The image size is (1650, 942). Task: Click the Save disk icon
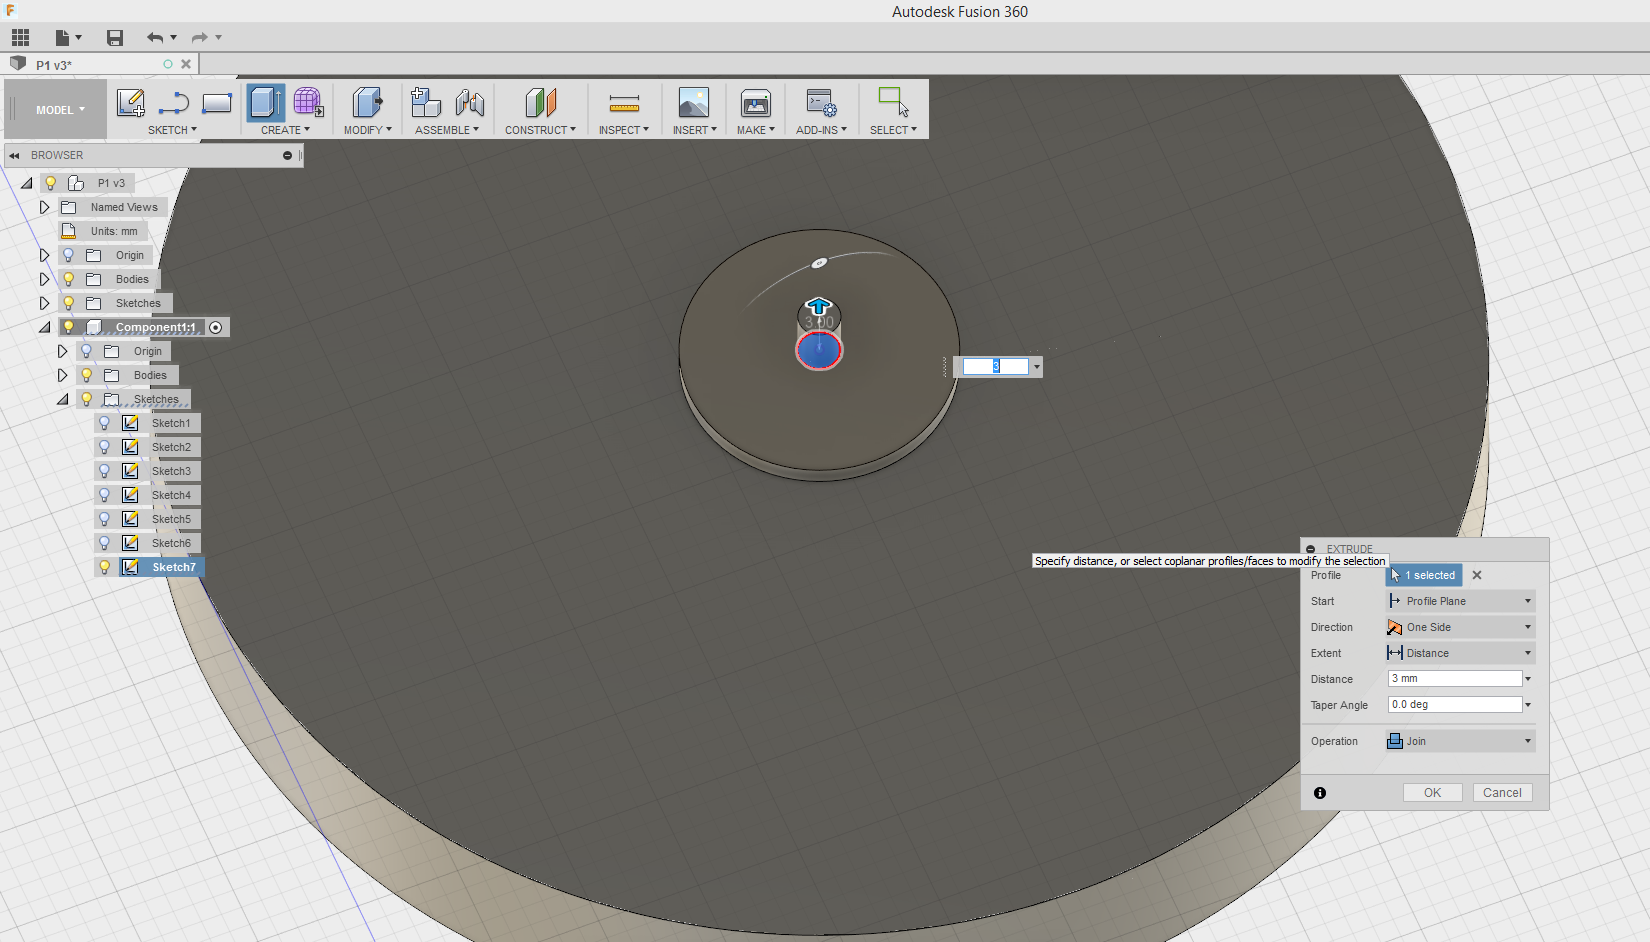115,38
